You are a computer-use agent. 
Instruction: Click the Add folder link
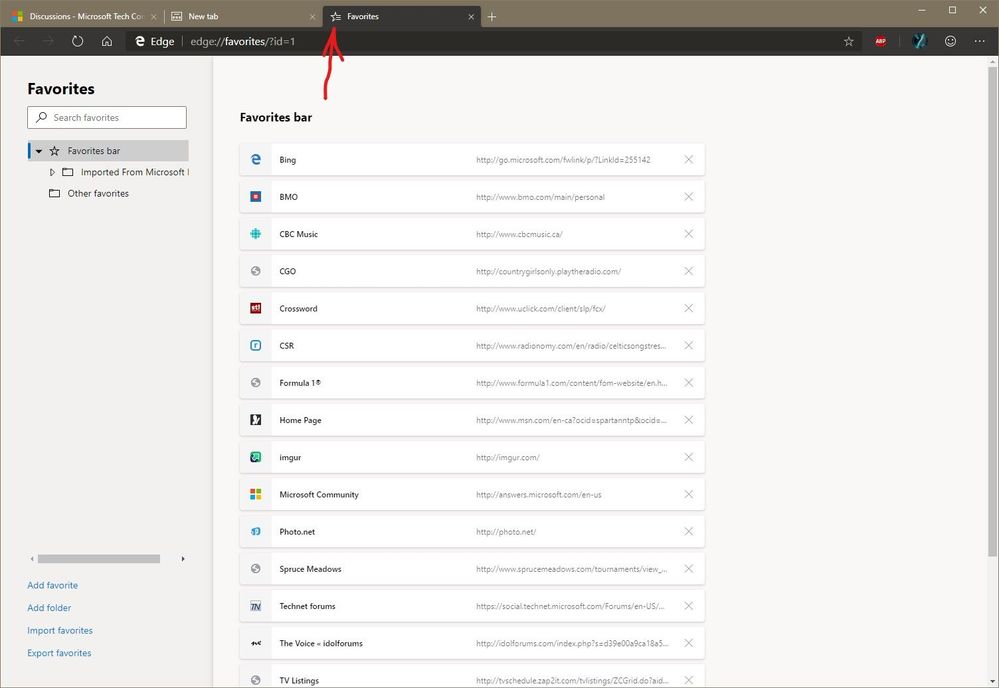click(x=49, y=608)
